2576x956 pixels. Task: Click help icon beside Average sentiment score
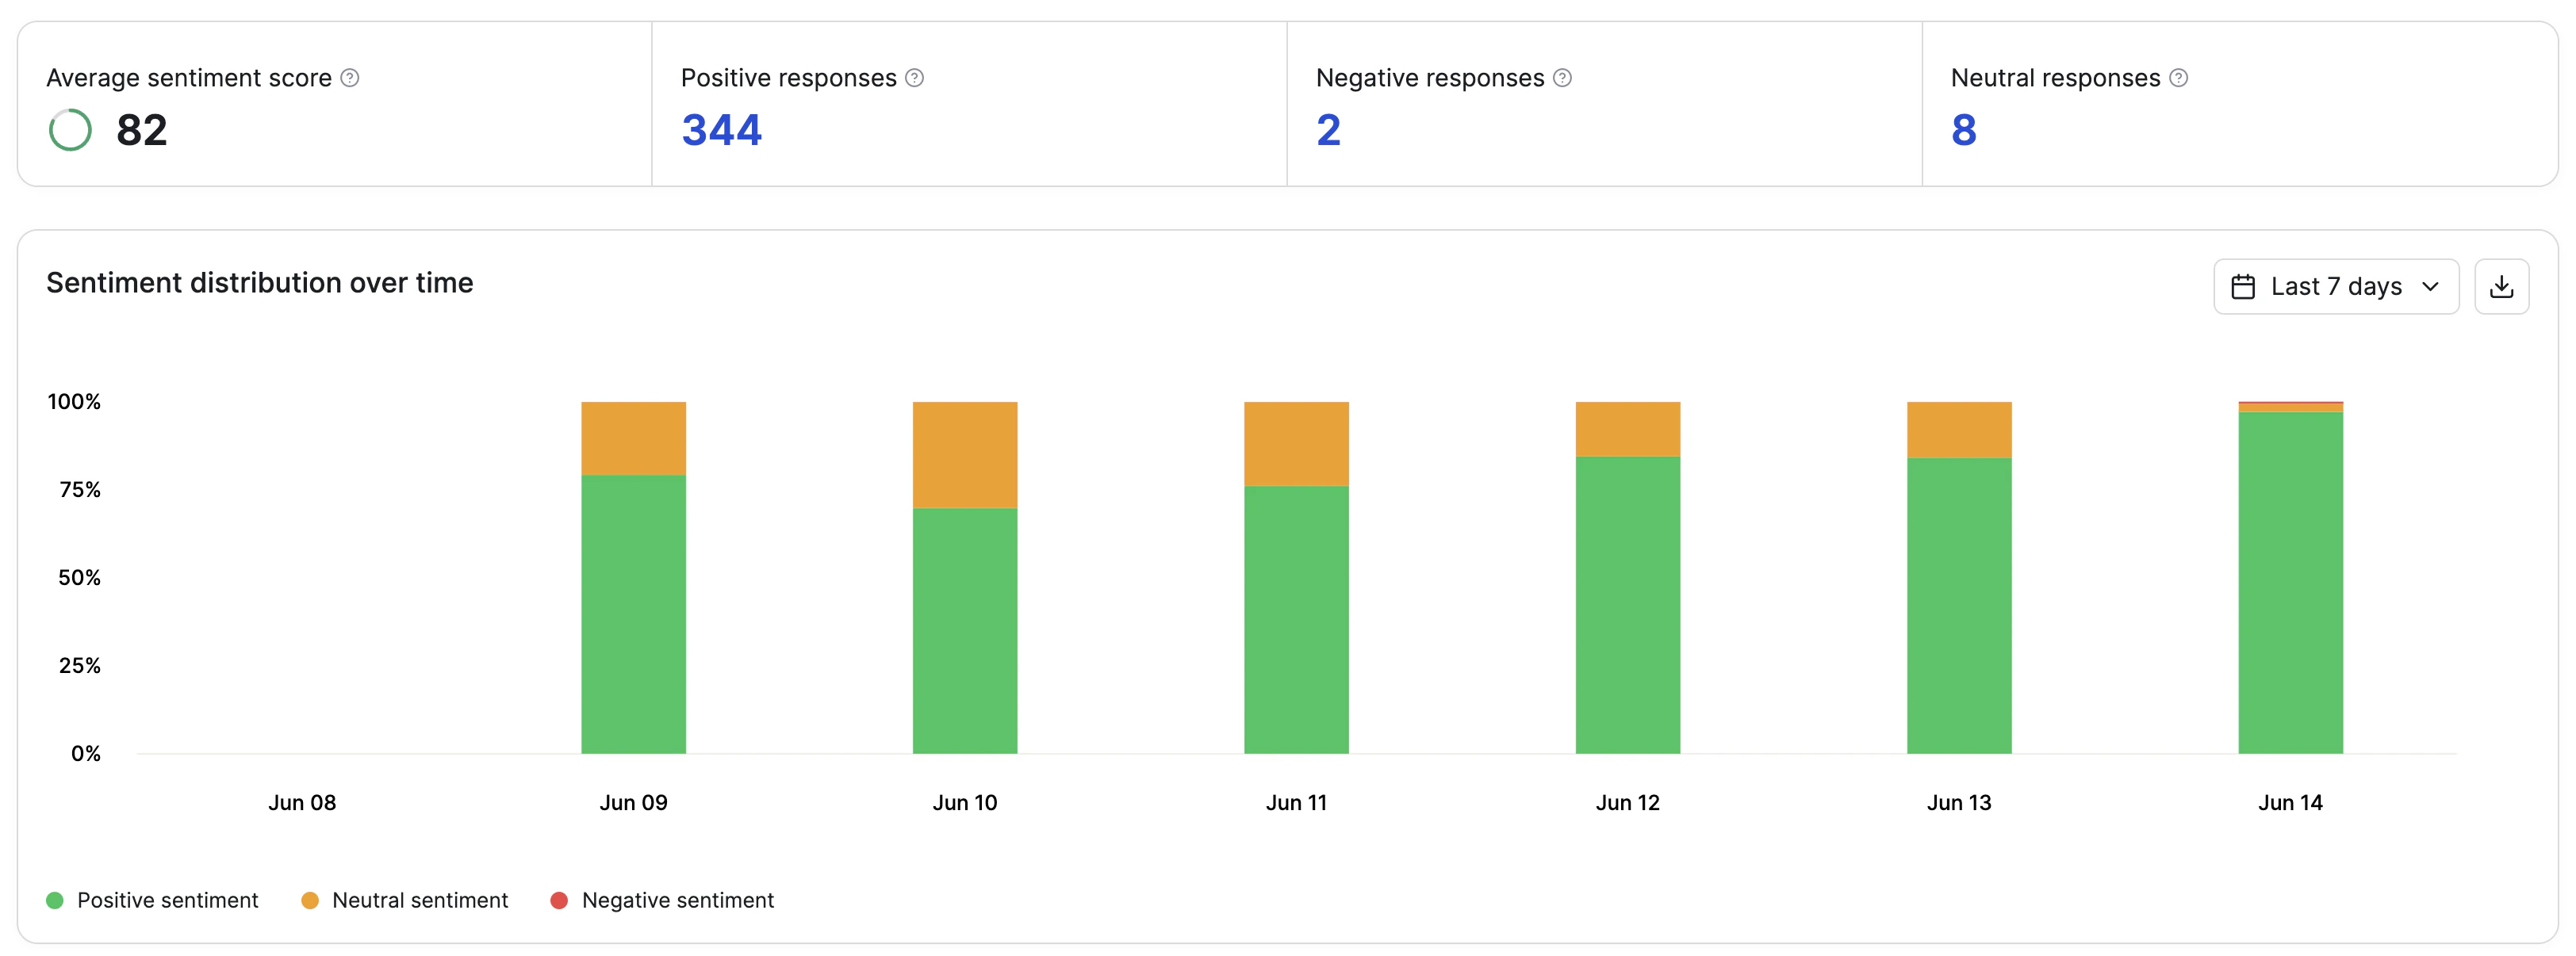[x=349, y=78]
